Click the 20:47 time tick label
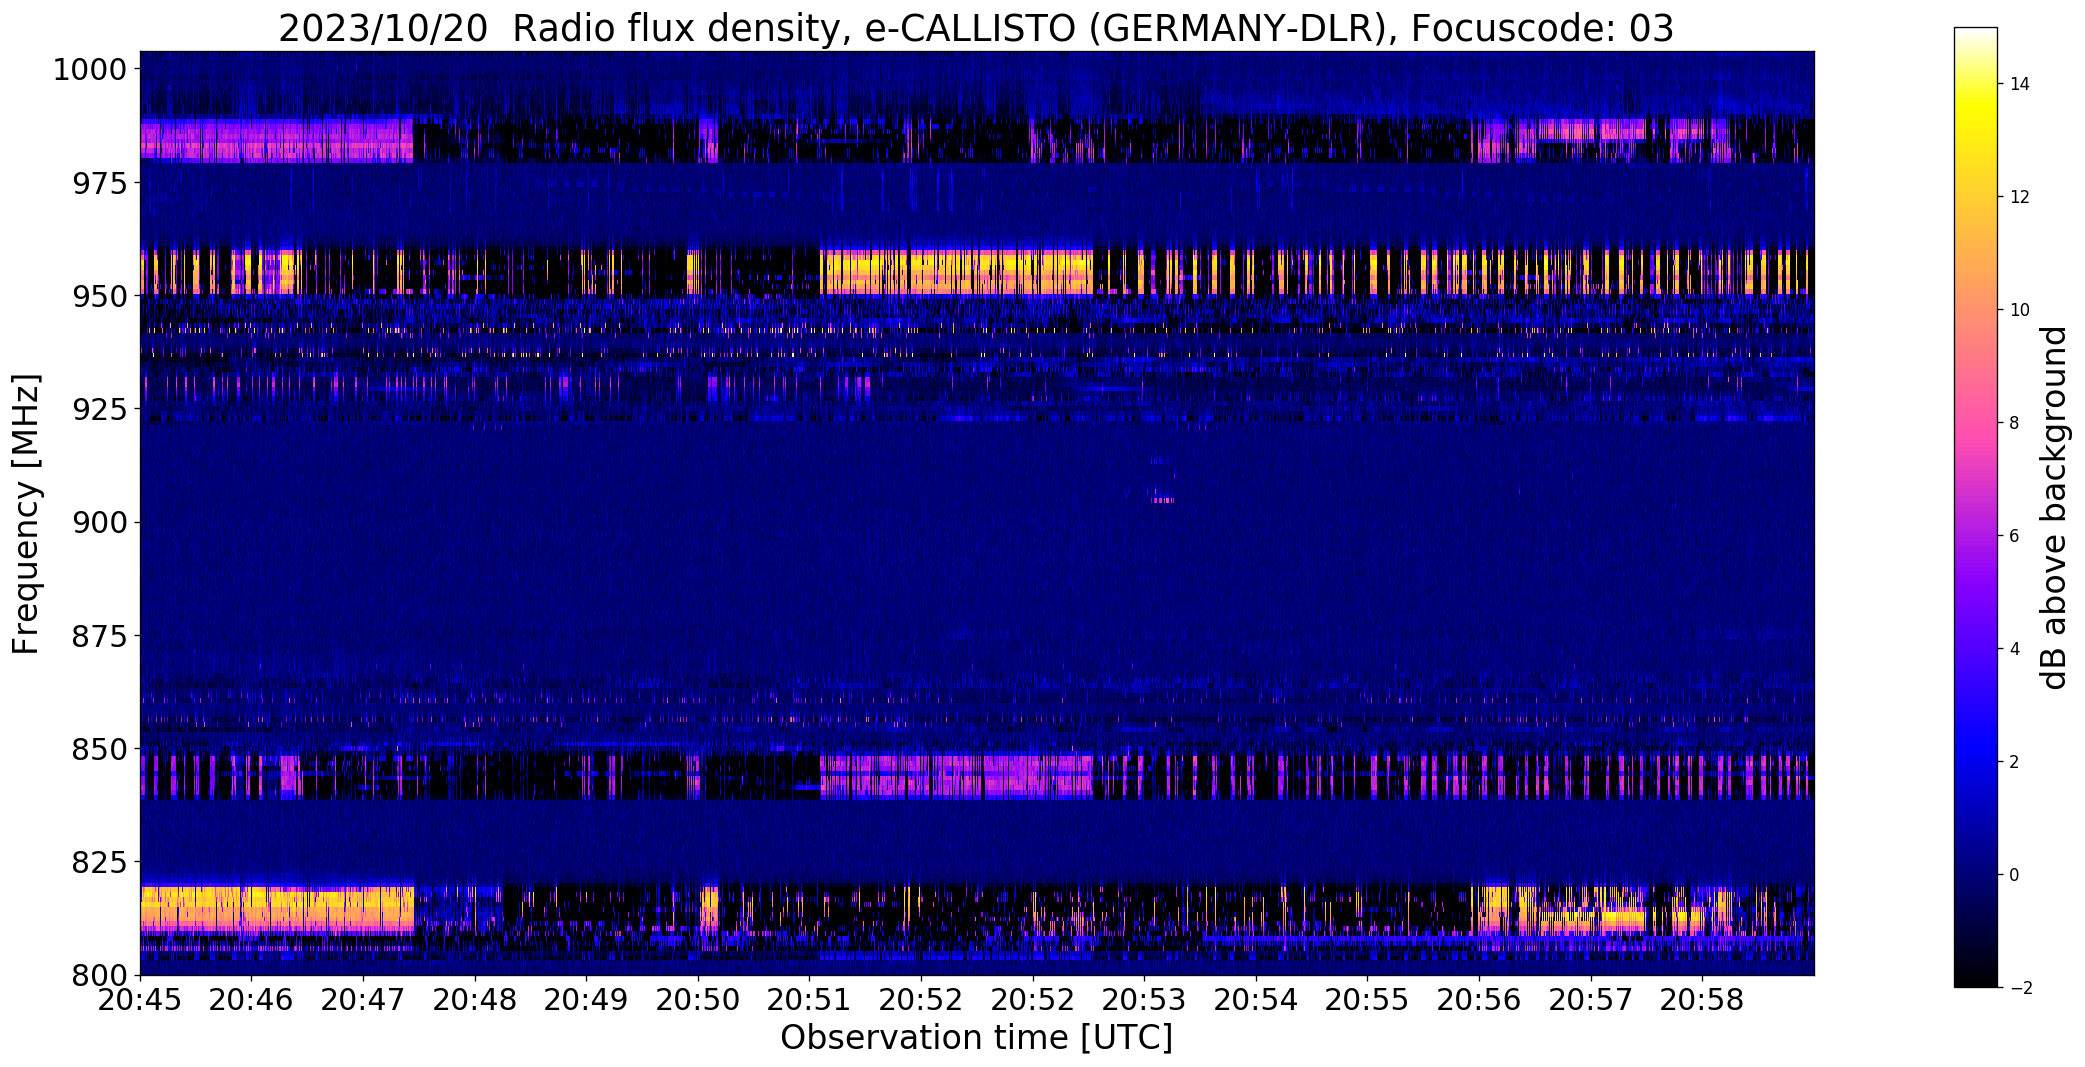 coord(363,1000)
